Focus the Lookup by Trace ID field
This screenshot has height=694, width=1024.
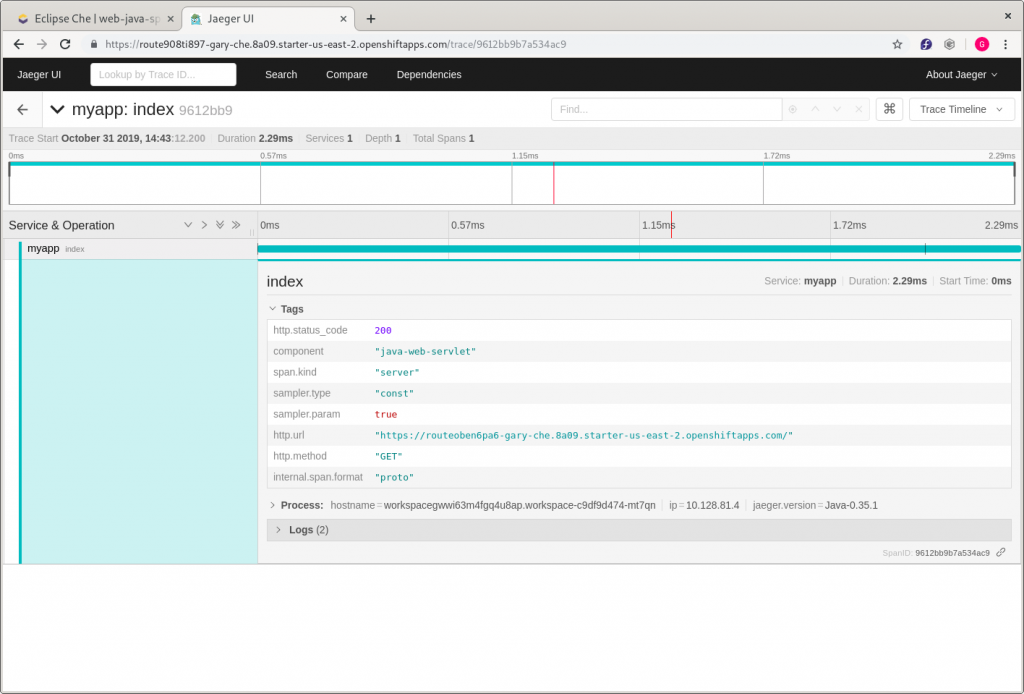163,74
